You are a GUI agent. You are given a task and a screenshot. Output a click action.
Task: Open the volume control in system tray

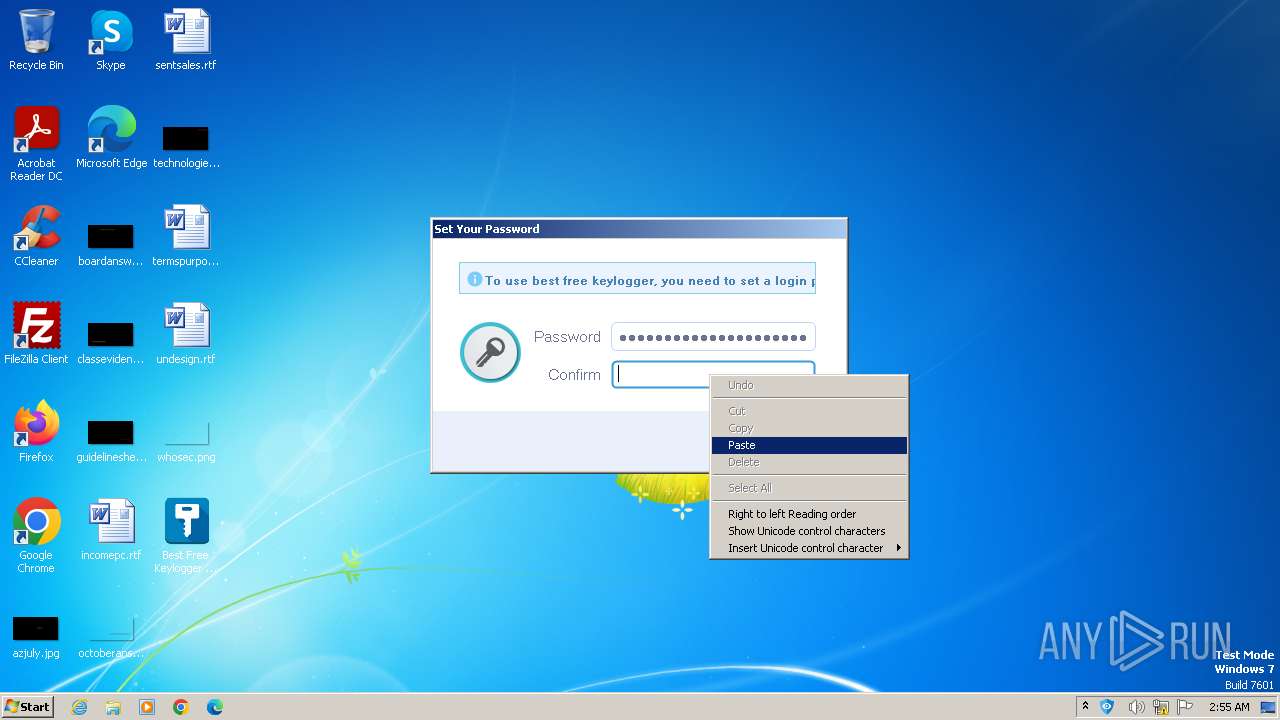[1136, 707]
